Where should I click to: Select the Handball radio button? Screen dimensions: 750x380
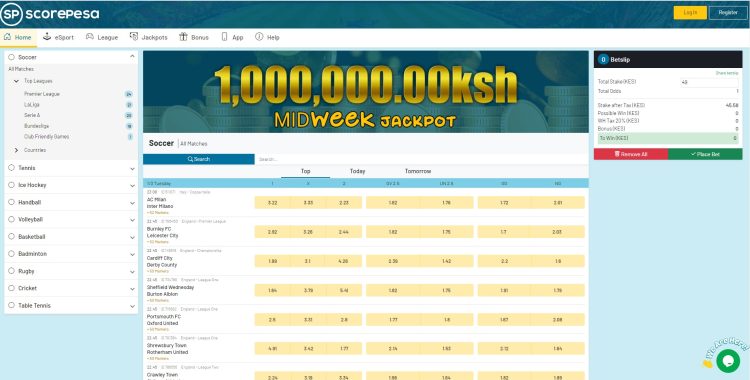[x=11, y=202]
